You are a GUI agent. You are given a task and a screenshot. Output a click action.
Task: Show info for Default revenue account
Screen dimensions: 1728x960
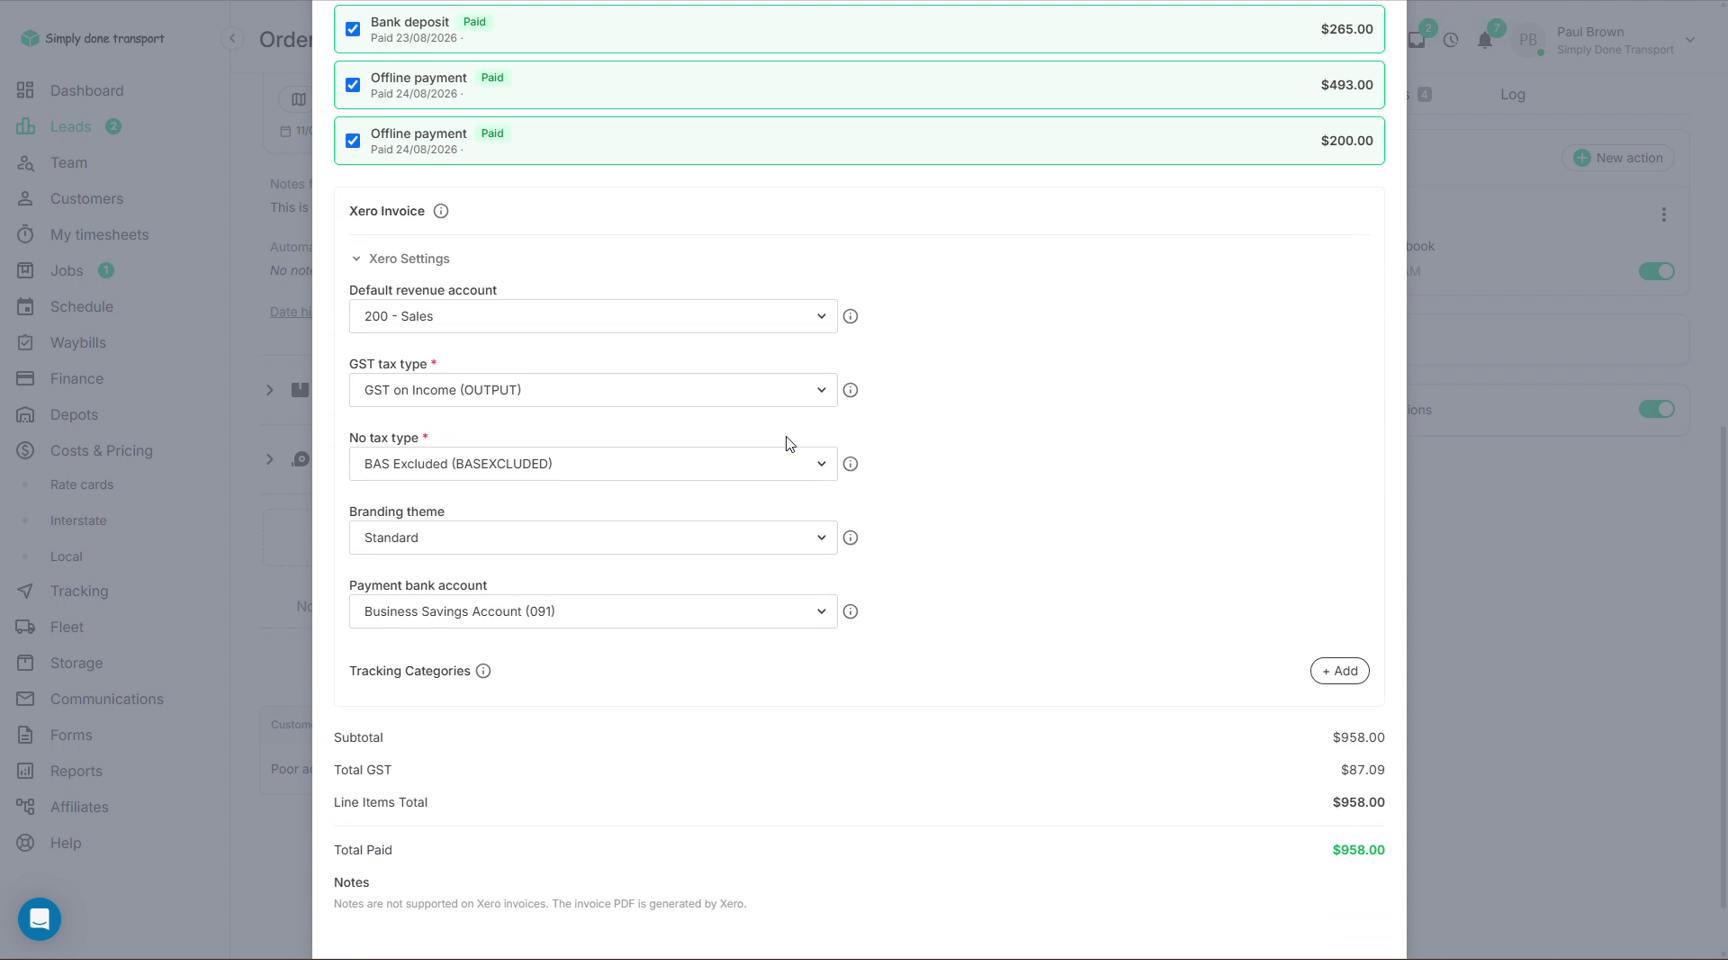coord(850,316)
